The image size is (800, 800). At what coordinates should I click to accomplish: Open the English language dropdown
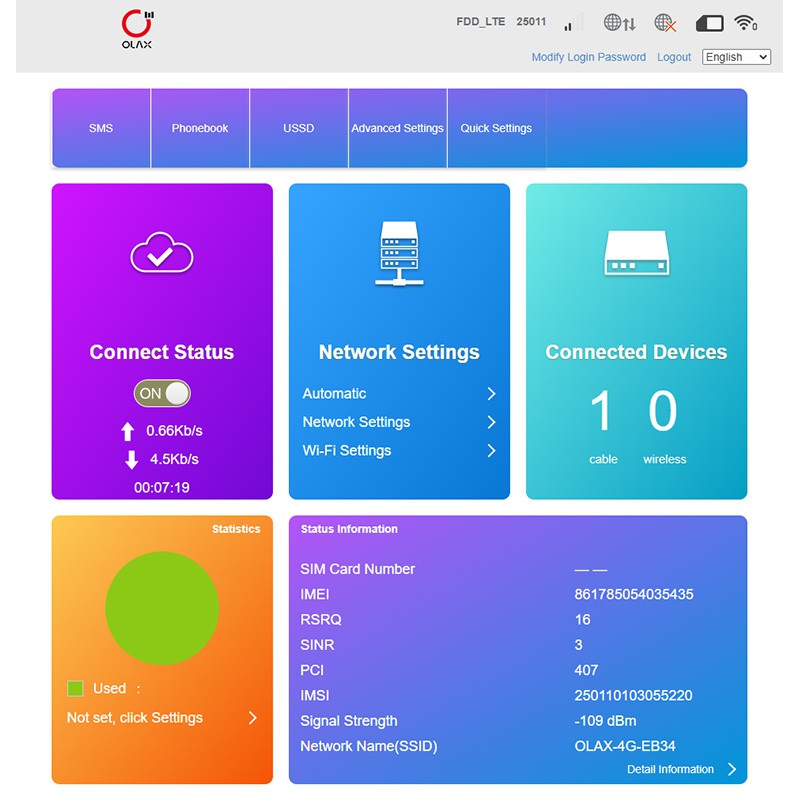[736, 57]
